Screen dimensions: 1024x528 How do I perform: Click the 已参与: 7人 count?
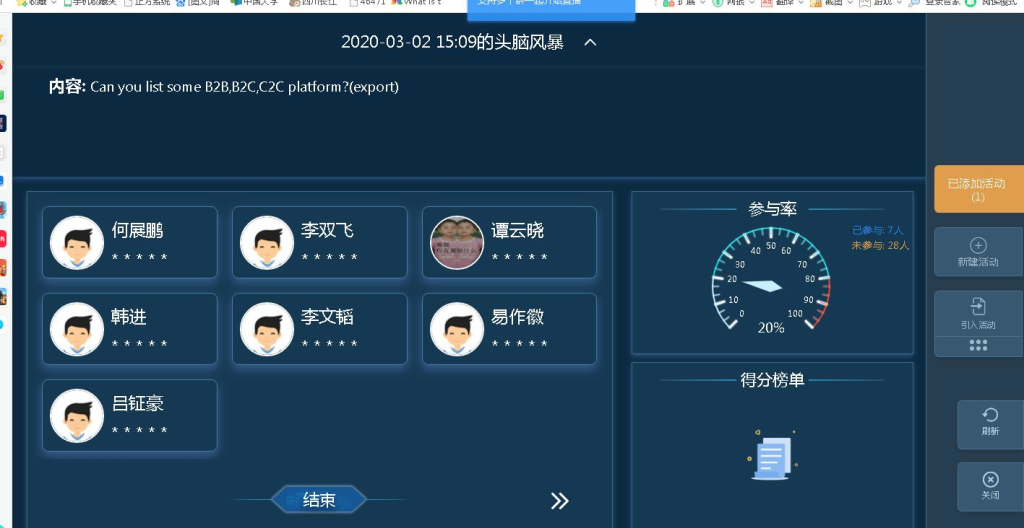(x=878, y=230)
